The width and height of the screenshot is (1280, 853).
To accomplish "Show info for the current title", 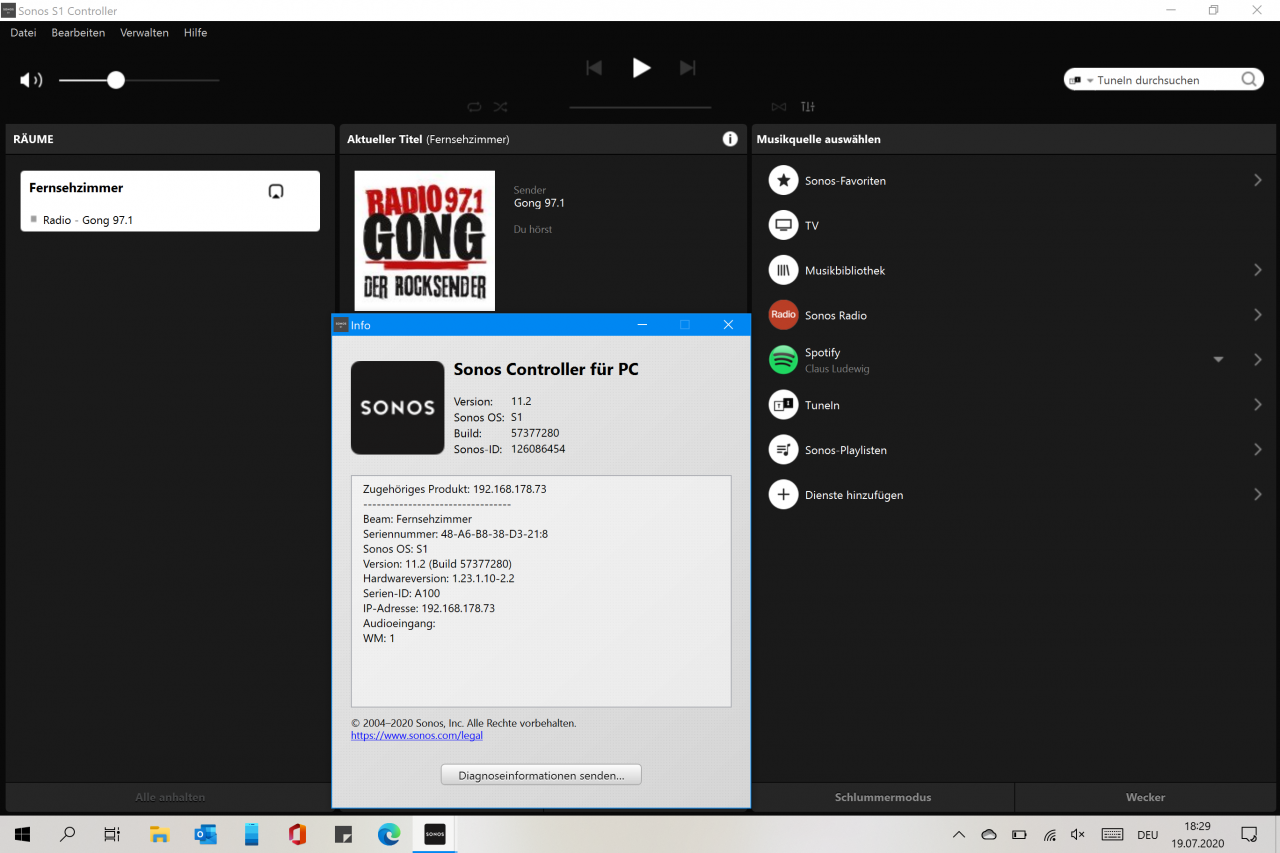I will coord(730,139).
